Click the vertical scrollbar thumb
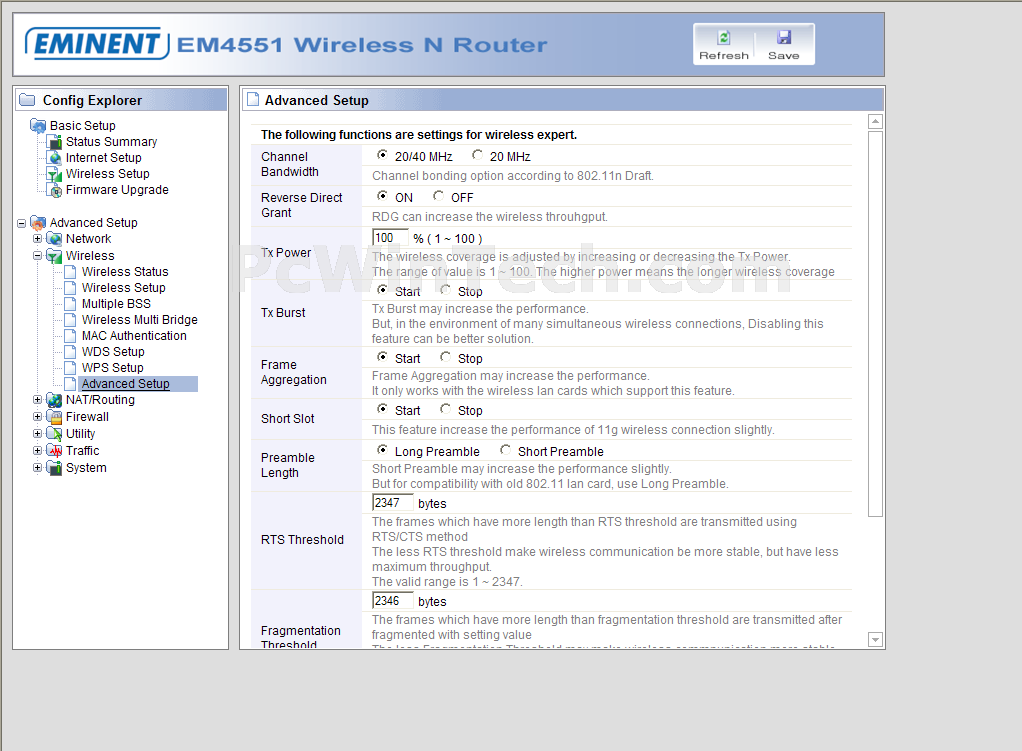 pos(875,324)
